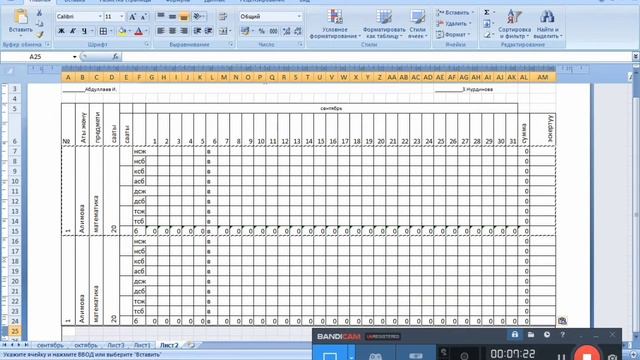Decrease font size with shrink font icon
Screen dimensions: 640x360
(x=143, y=17)
